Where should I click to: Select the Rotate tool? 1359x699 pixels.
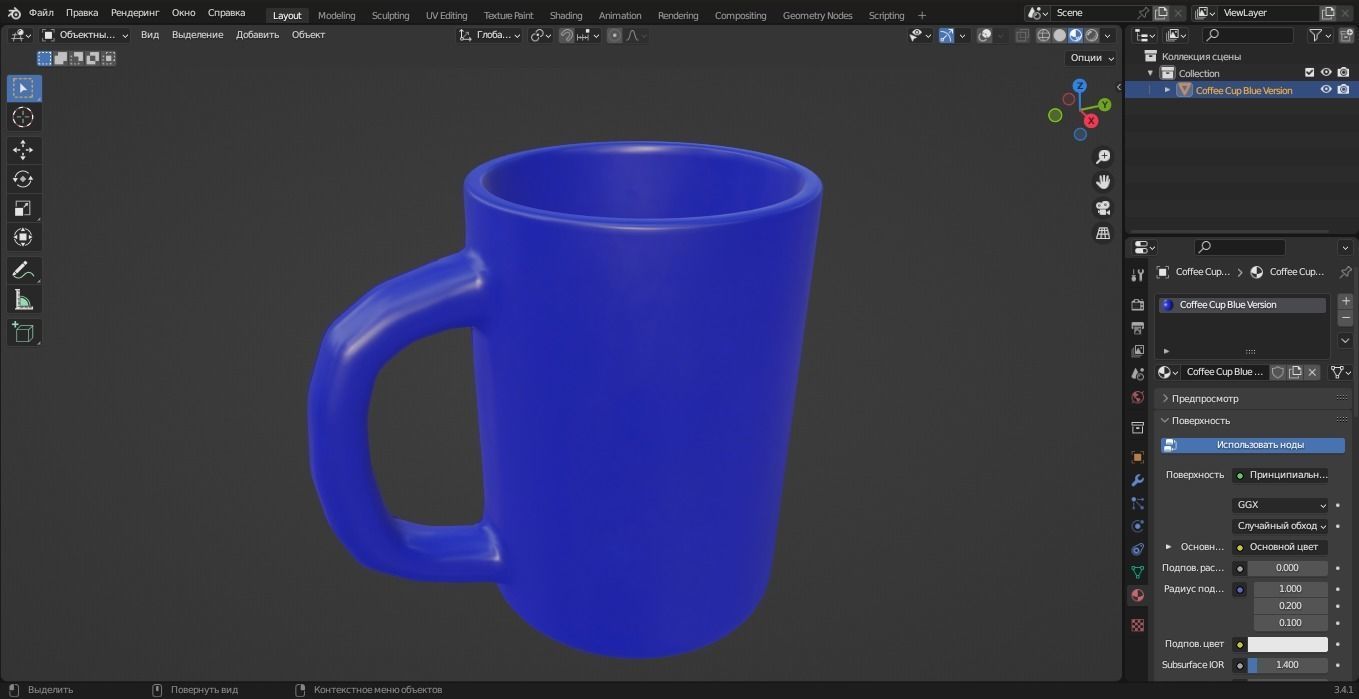tap(23, 179)
